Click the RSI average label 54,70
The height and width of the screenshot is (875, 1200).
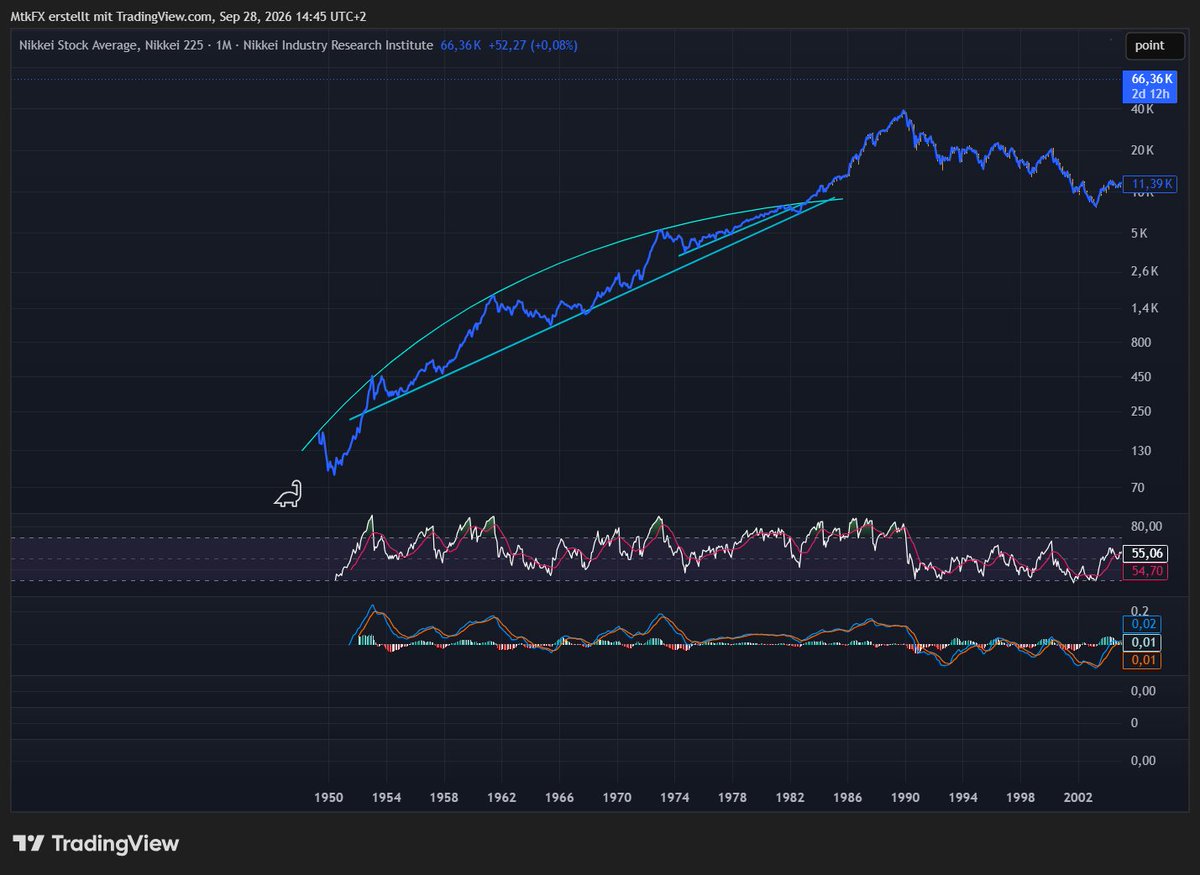[1143, 570]
